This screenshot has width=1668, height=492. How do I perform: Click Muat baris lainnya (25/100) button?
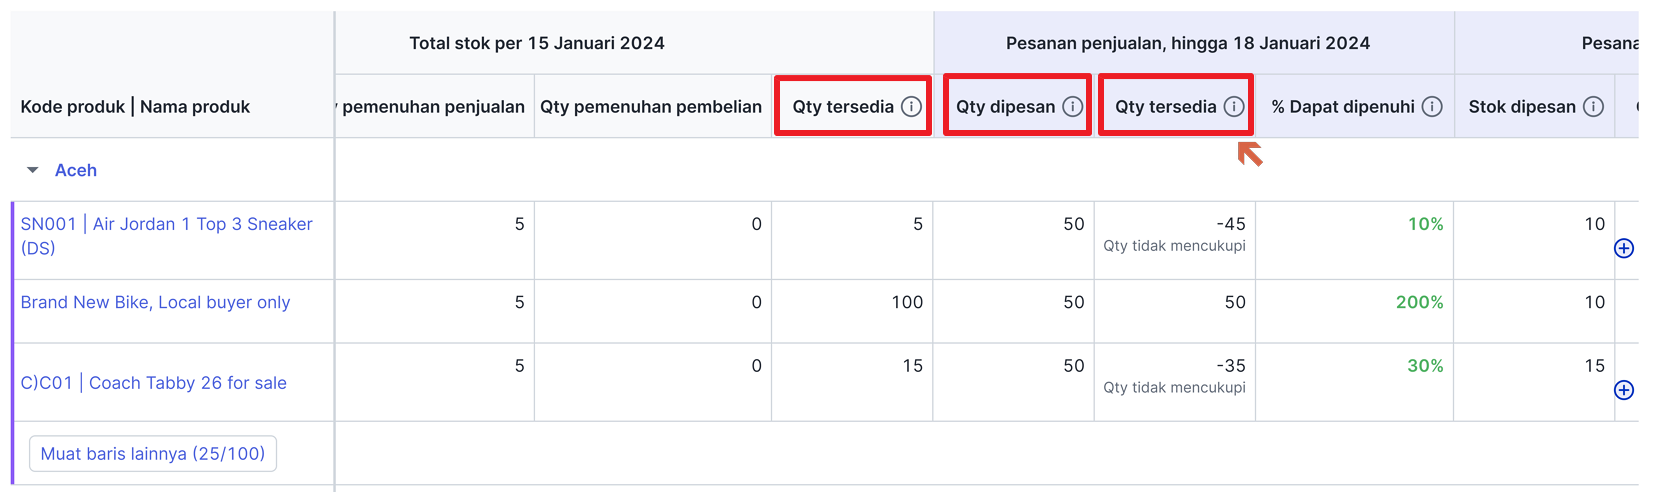pyautogui.click(x=153, y=454)
